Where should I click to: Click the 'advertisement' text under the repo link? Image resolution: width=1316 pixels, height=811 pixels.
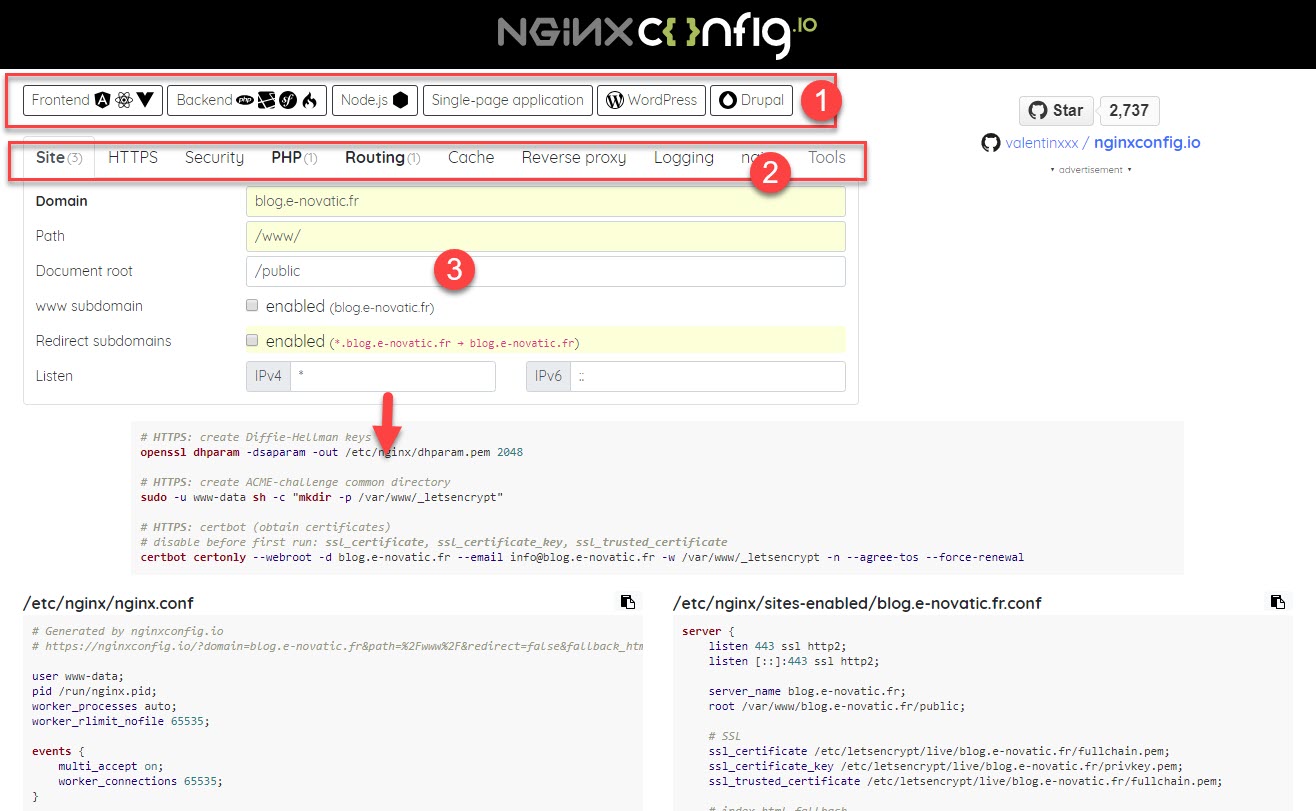click(1091, 170)
